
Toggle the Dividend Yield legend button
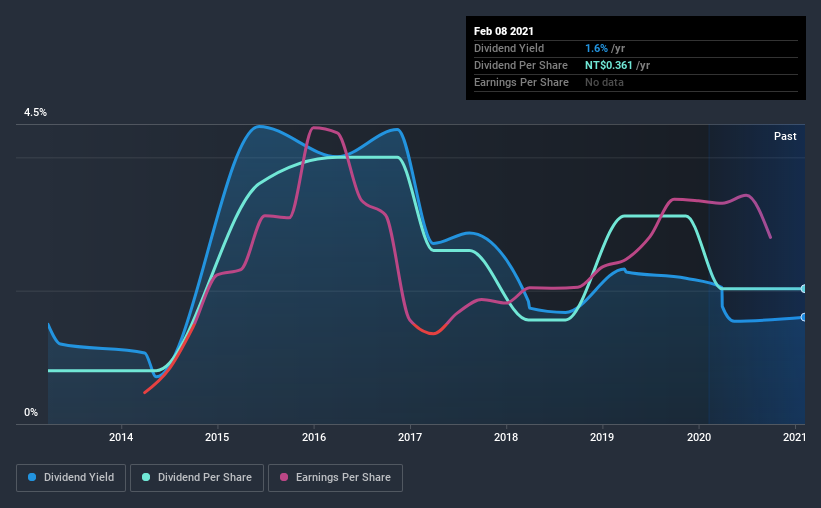71,478
